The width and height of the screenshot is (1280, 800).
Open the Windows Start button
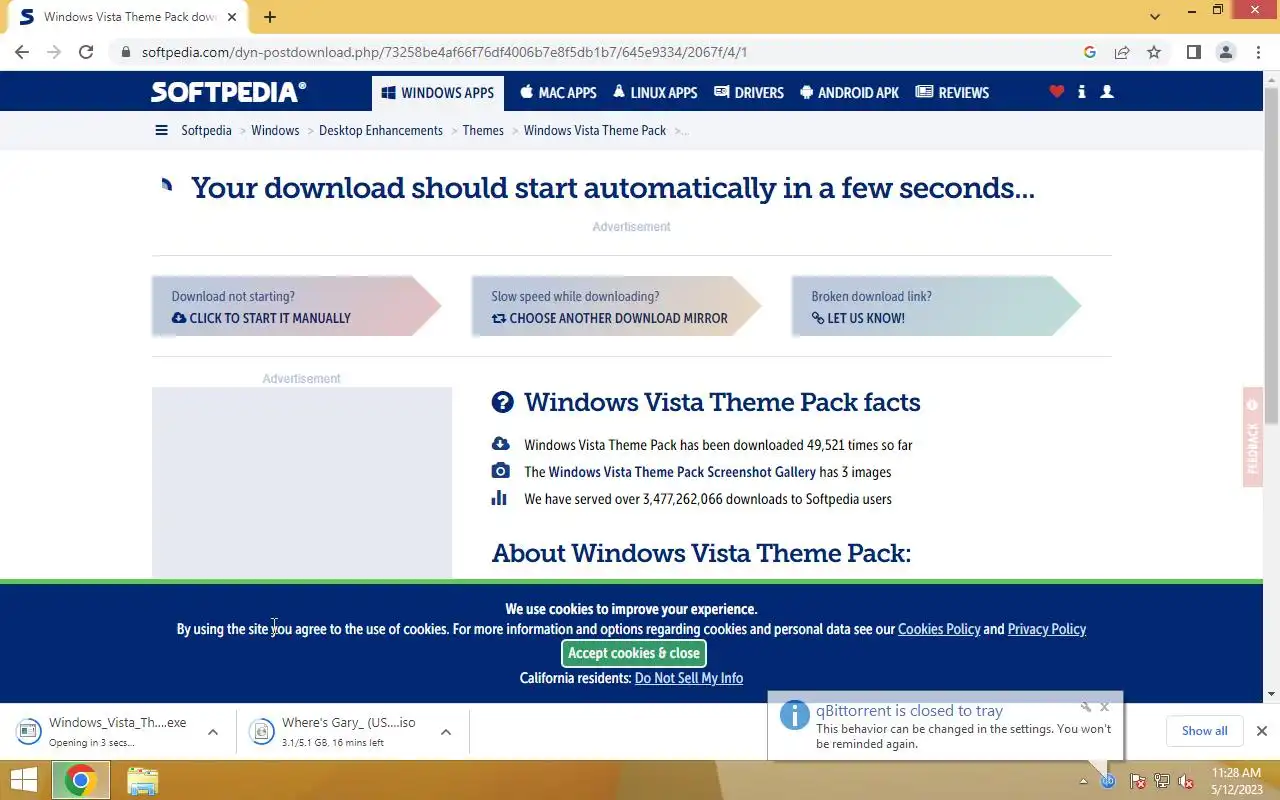24,780
